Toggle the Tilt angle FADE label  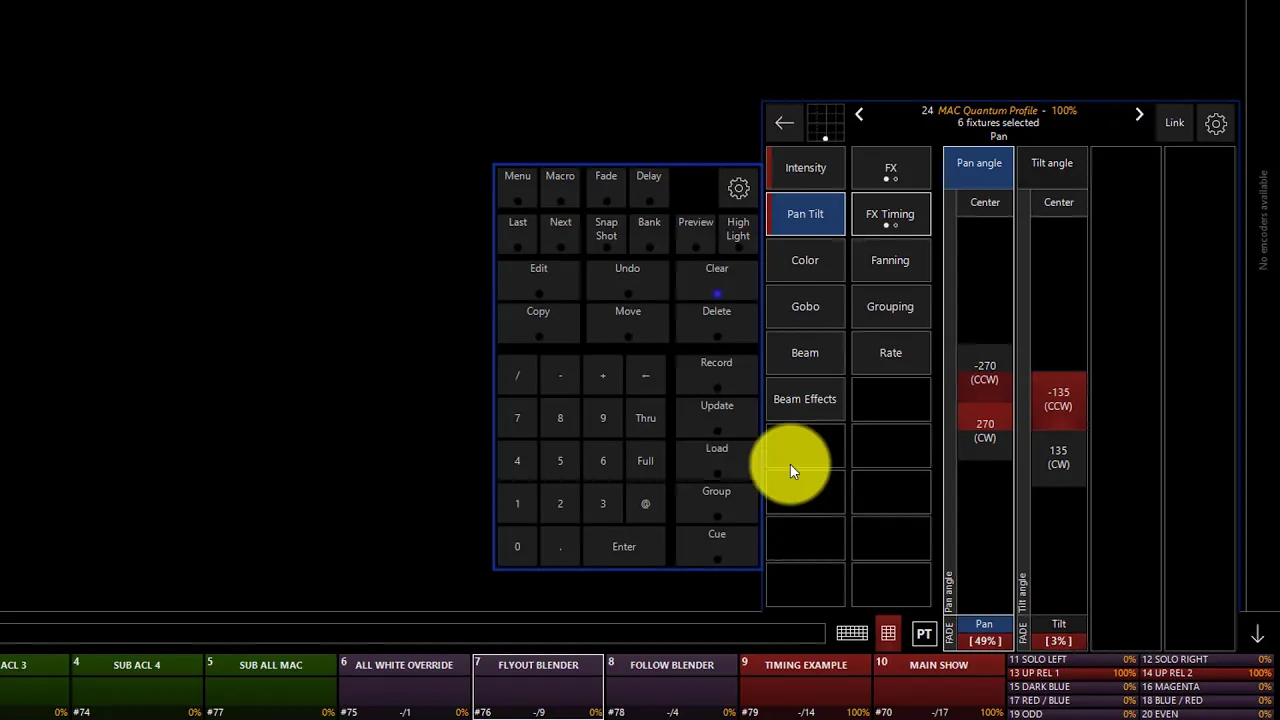pos(1022,632)
